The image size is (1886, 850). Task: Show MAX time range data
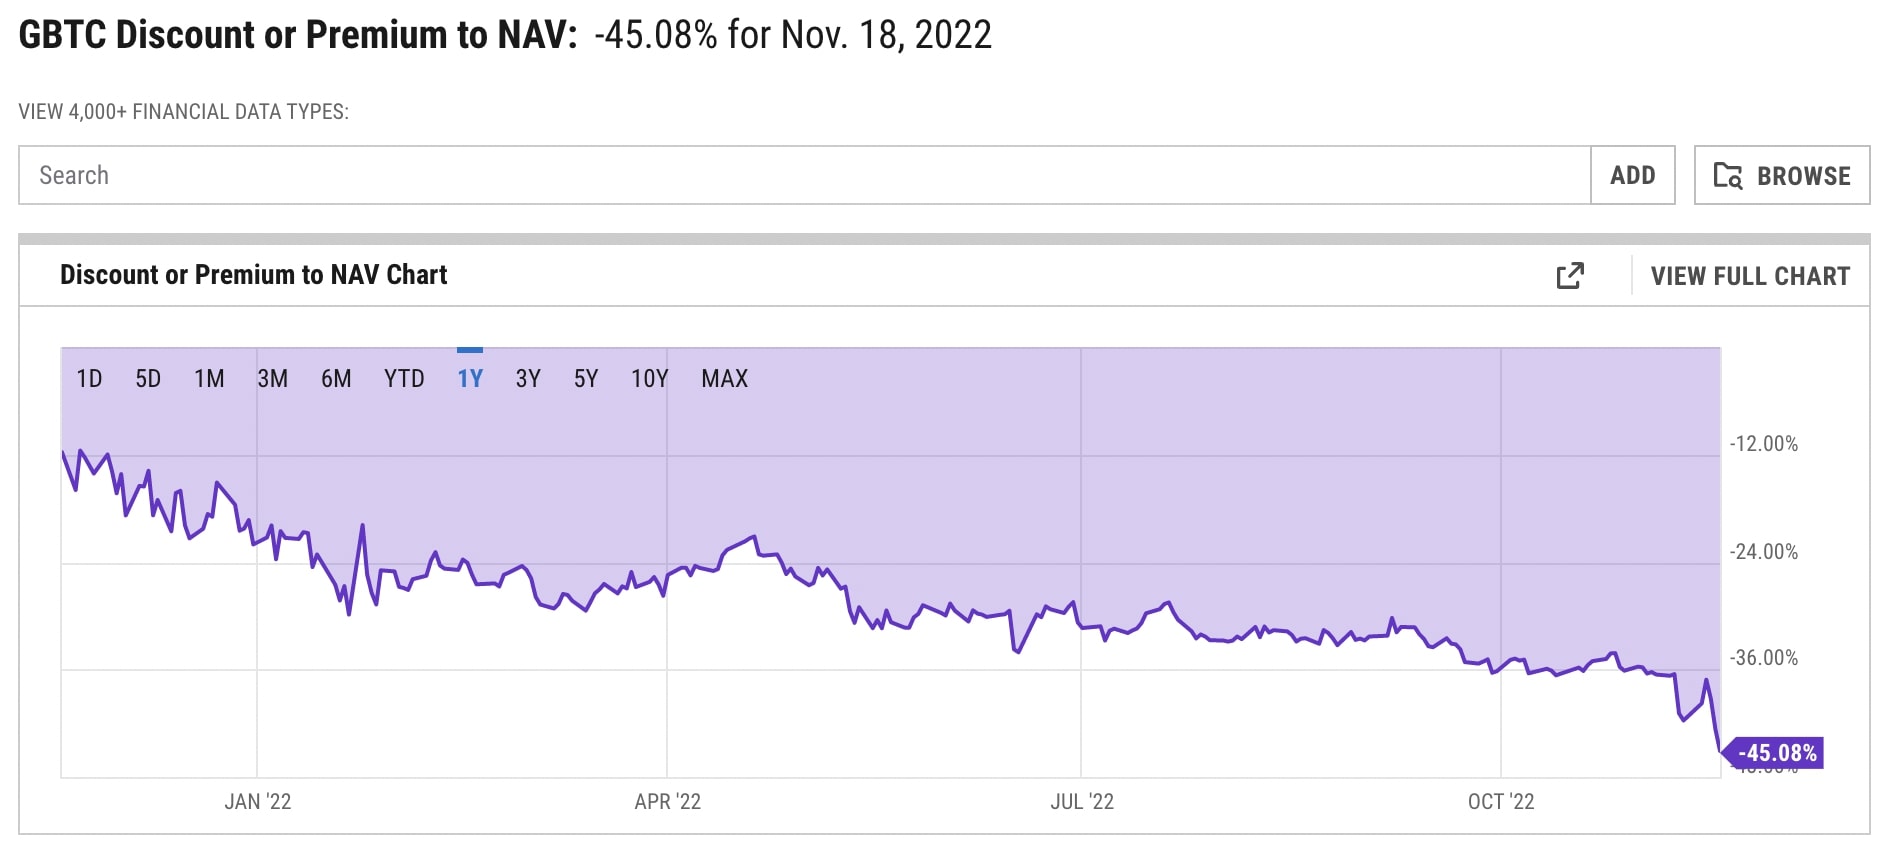tap(725, 379)
